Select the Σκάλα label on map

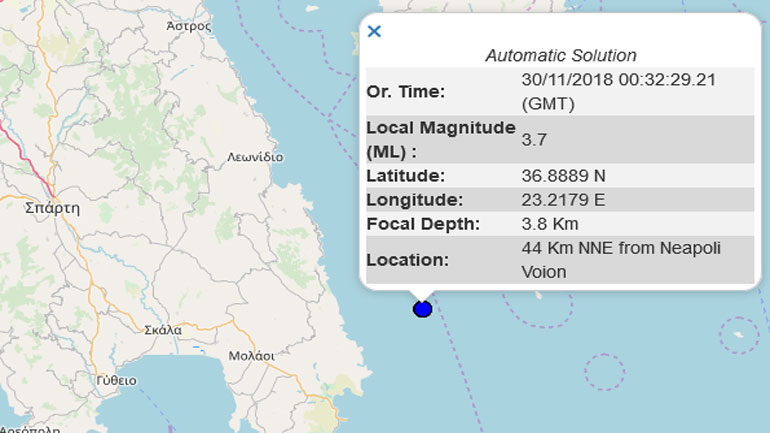click(x=162, y=328)
